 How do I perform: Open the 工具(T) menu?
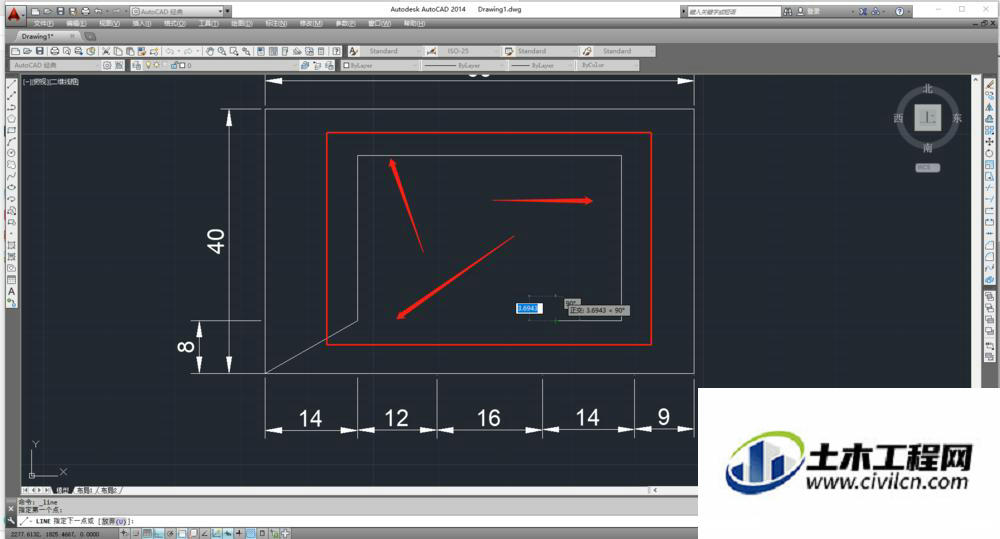click(x=208, y=24)
